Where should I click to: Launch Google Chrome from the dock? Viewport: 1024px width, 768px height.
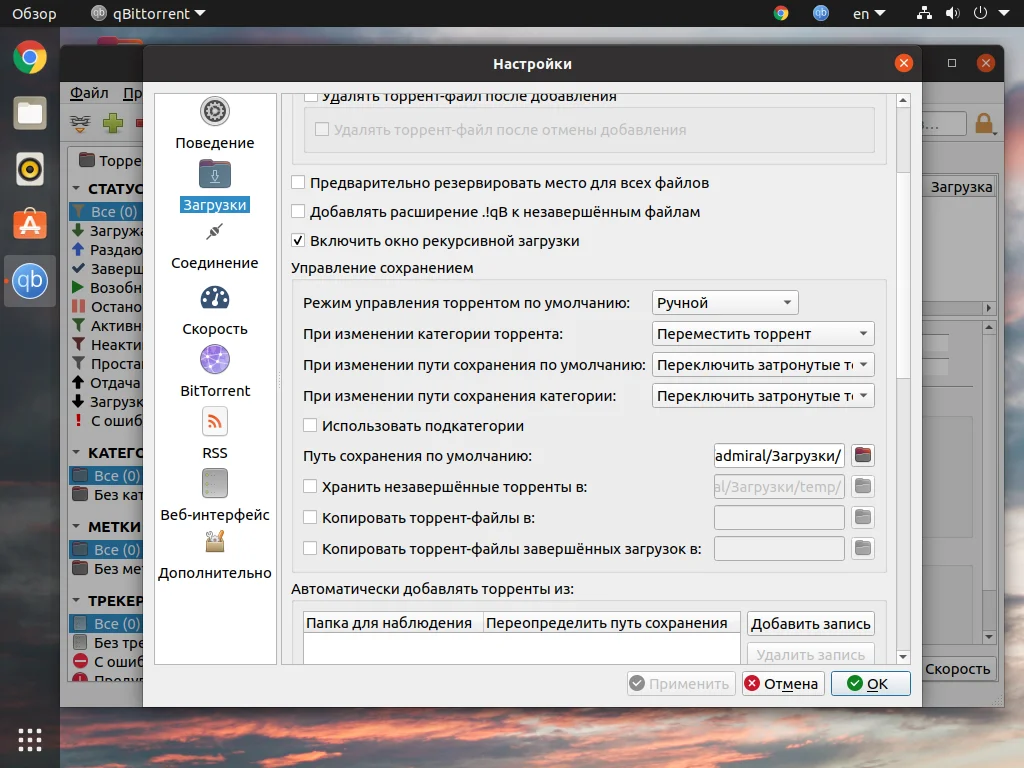coord(30,58)
